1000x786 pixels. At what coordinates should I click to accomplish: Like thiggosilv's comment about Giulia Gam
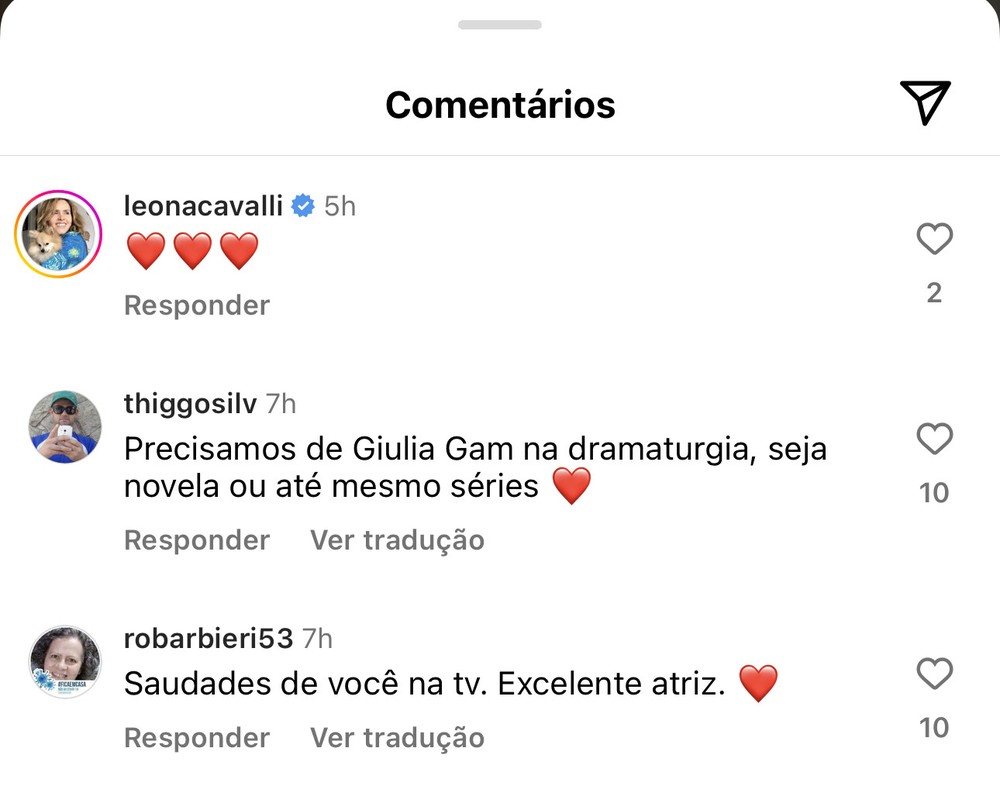click(934, 440)
